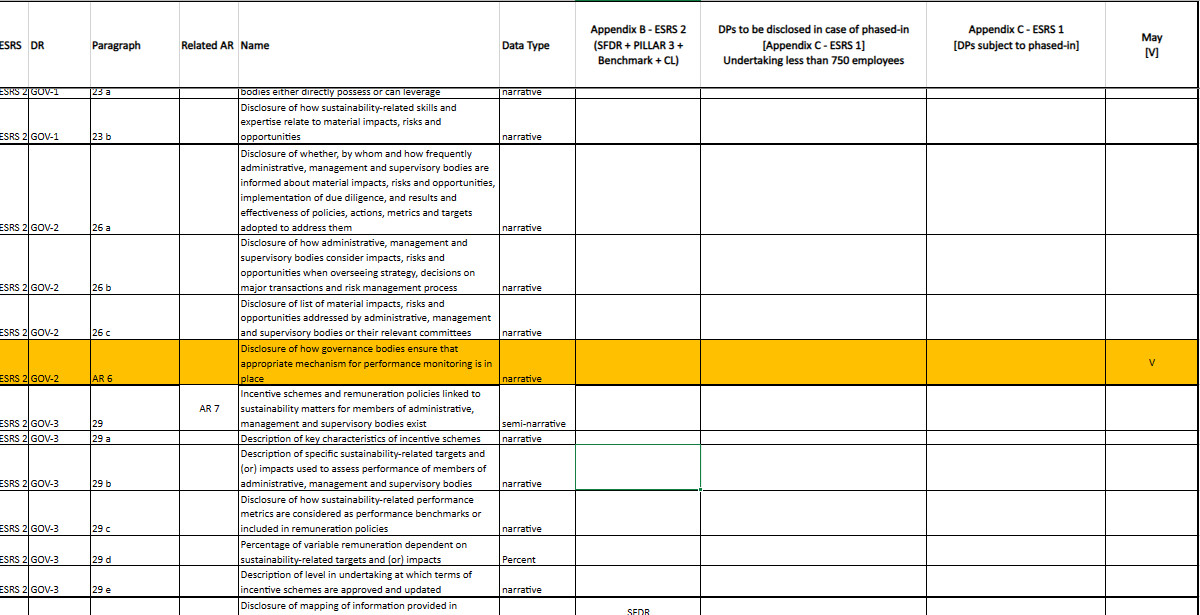Click the 'Data Type' header cell
Viewport: 1200px width, 615px height.
(537, 45)
